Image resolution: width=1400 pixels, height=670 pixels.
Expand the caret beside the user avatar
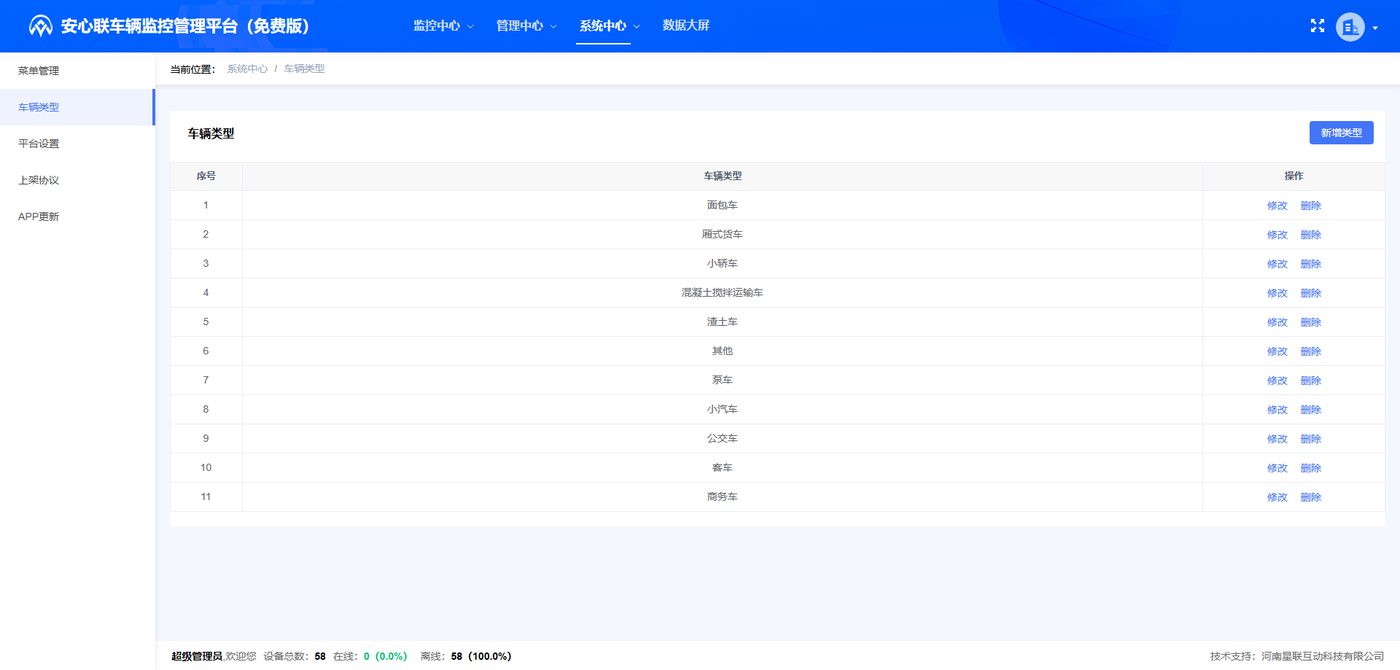pyautogui.click(x=1375, y=28)
